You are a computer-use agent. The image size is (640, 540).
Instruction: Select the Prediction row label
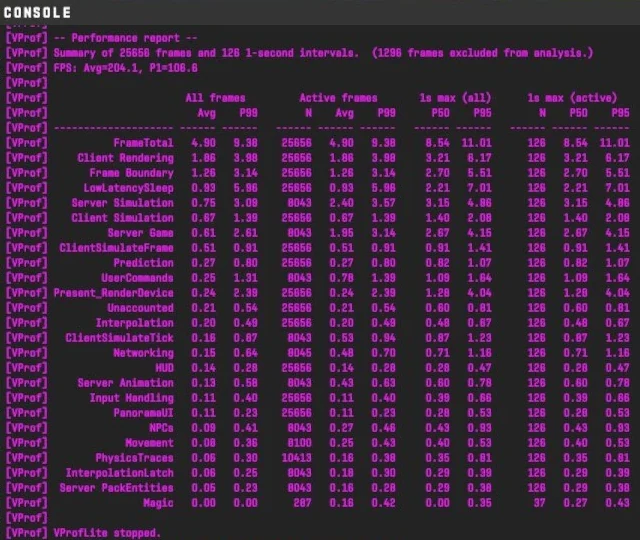(x=143, y=263)
